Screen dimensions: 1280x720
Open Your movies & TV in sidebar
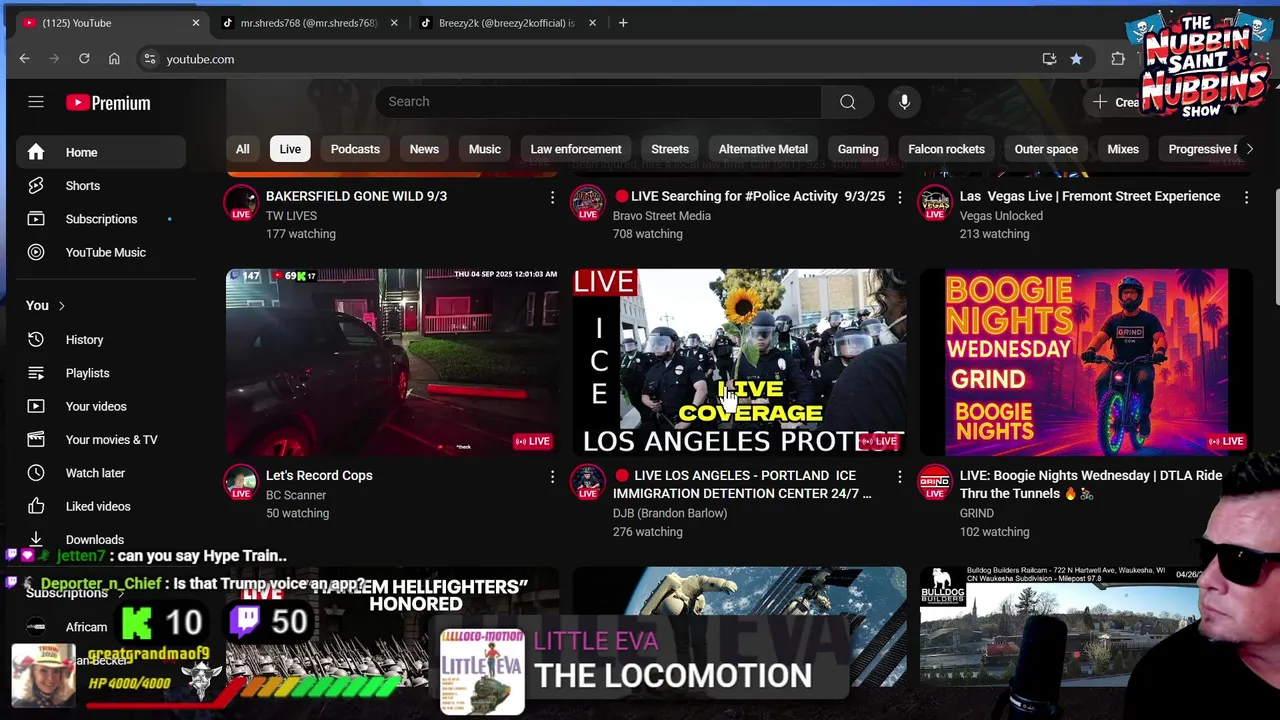(101, 440)
